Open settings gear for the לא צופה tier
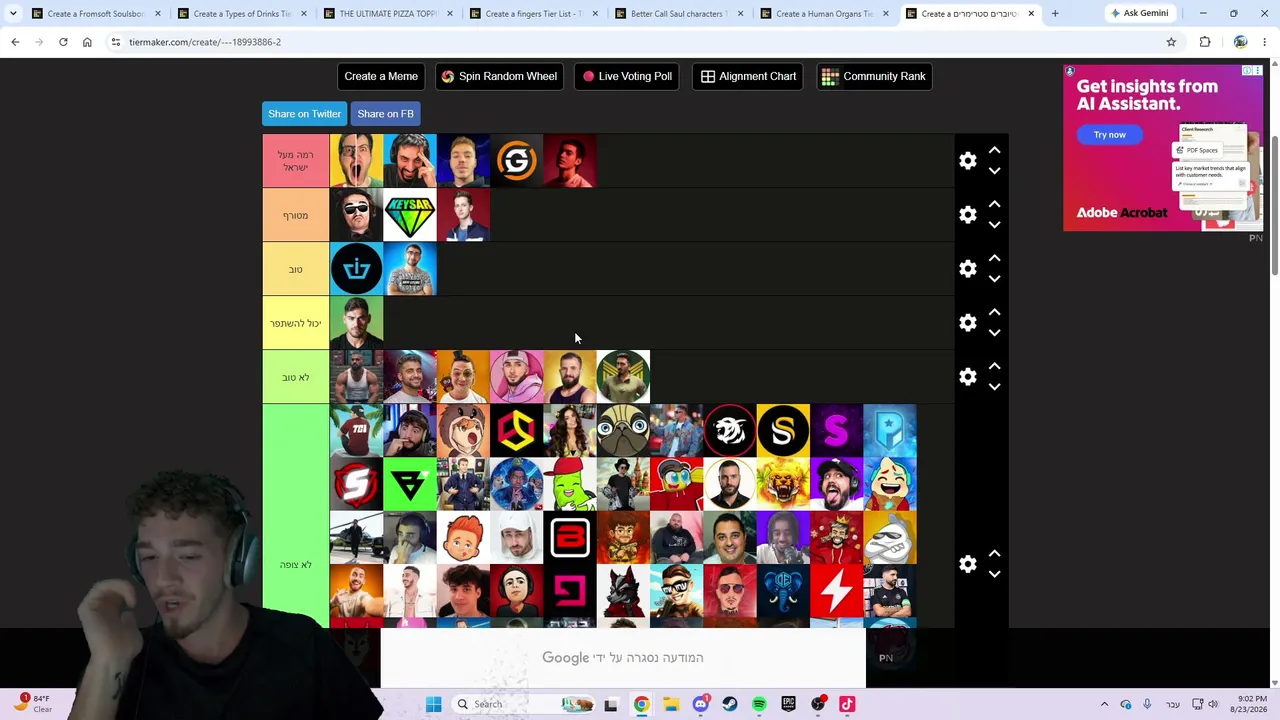The height and width of the screenshot is (720, 1280). [967, 565]
